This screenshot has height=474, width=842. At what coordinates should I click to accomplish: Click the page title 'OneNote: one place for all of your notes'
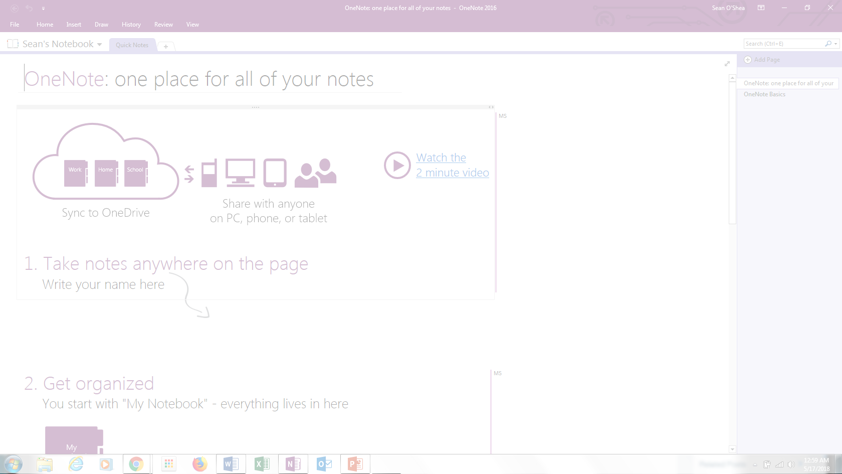coord(199,79)
